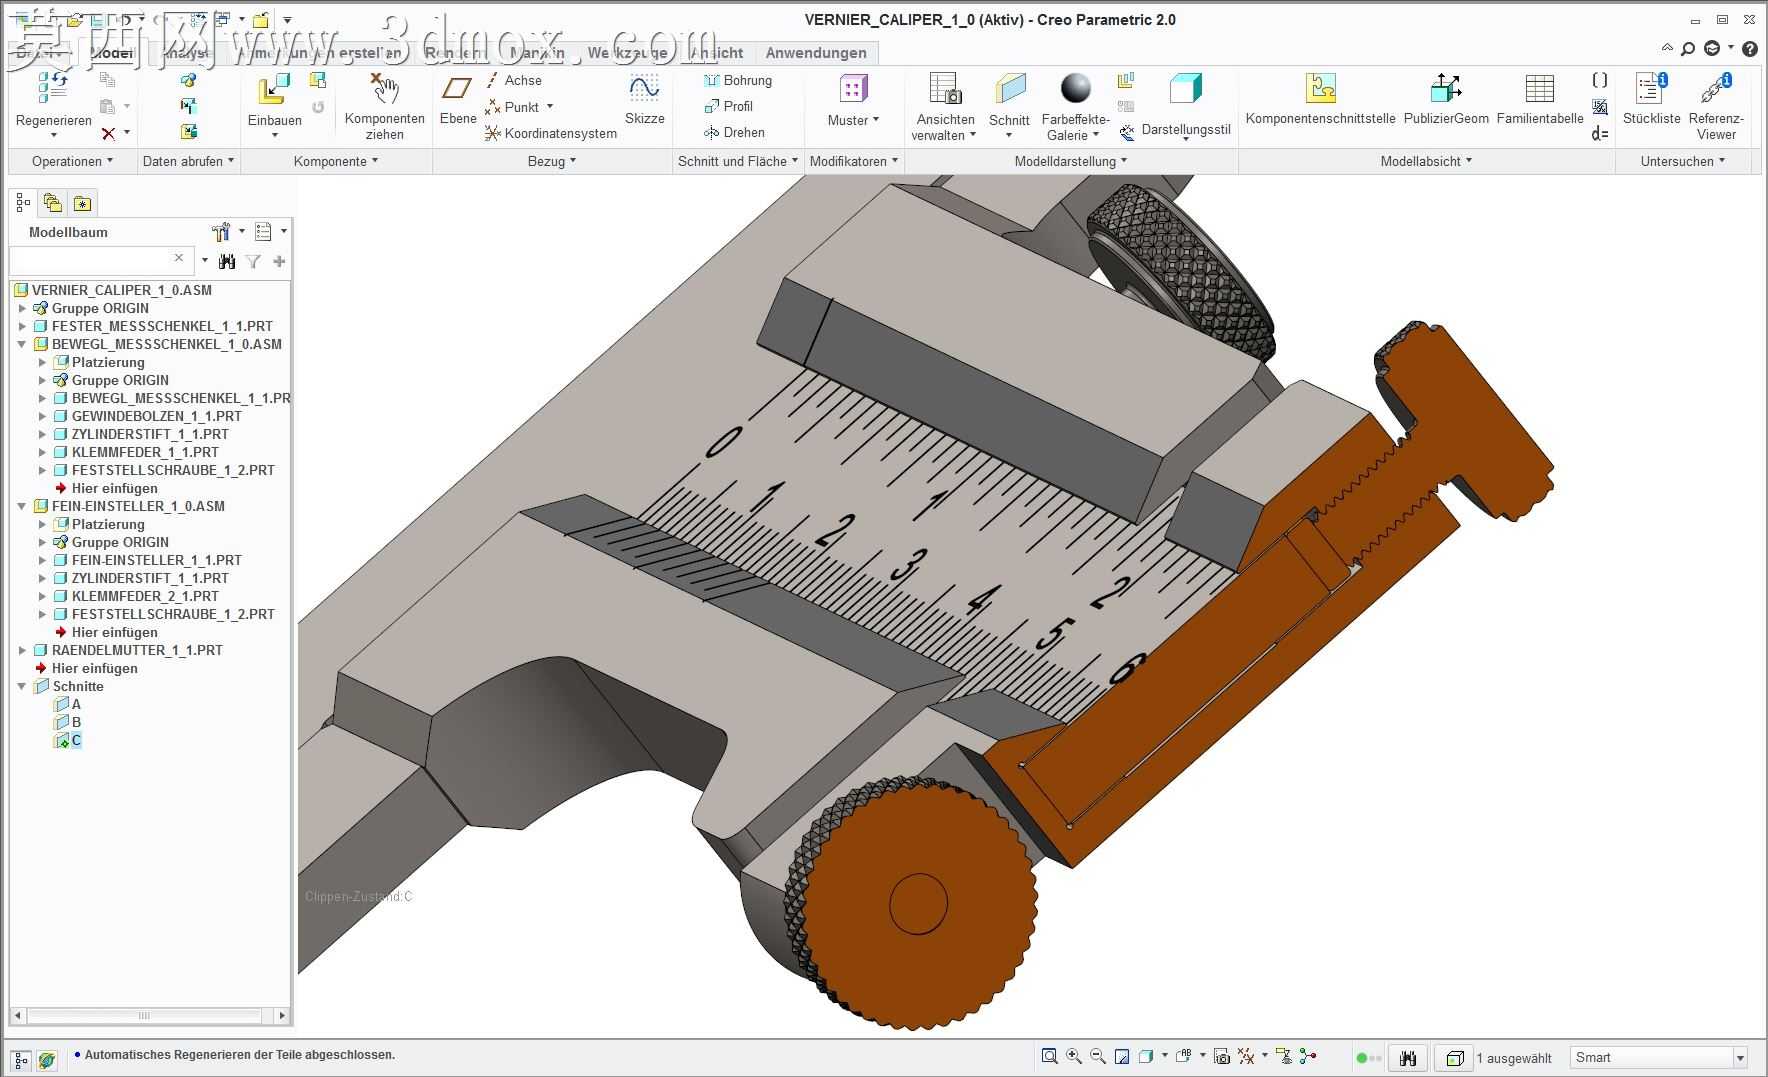
Task: Switch to the Anwendungen ribbon tab
Action: coord(816,53)
